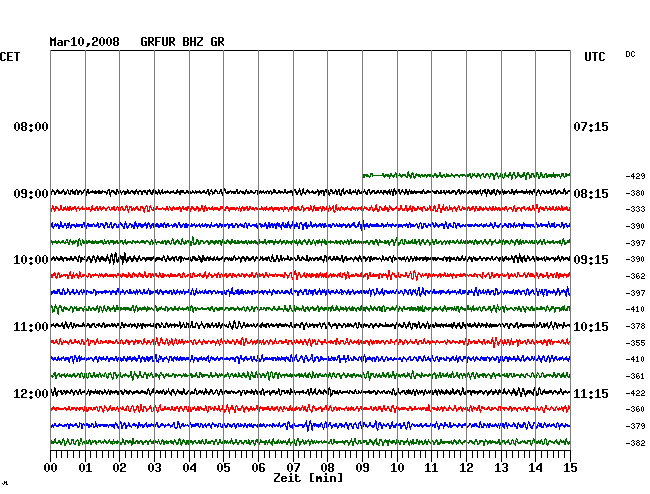Select minute tick label 13
The height and width of the screenshot is (494, 650).
501,468
